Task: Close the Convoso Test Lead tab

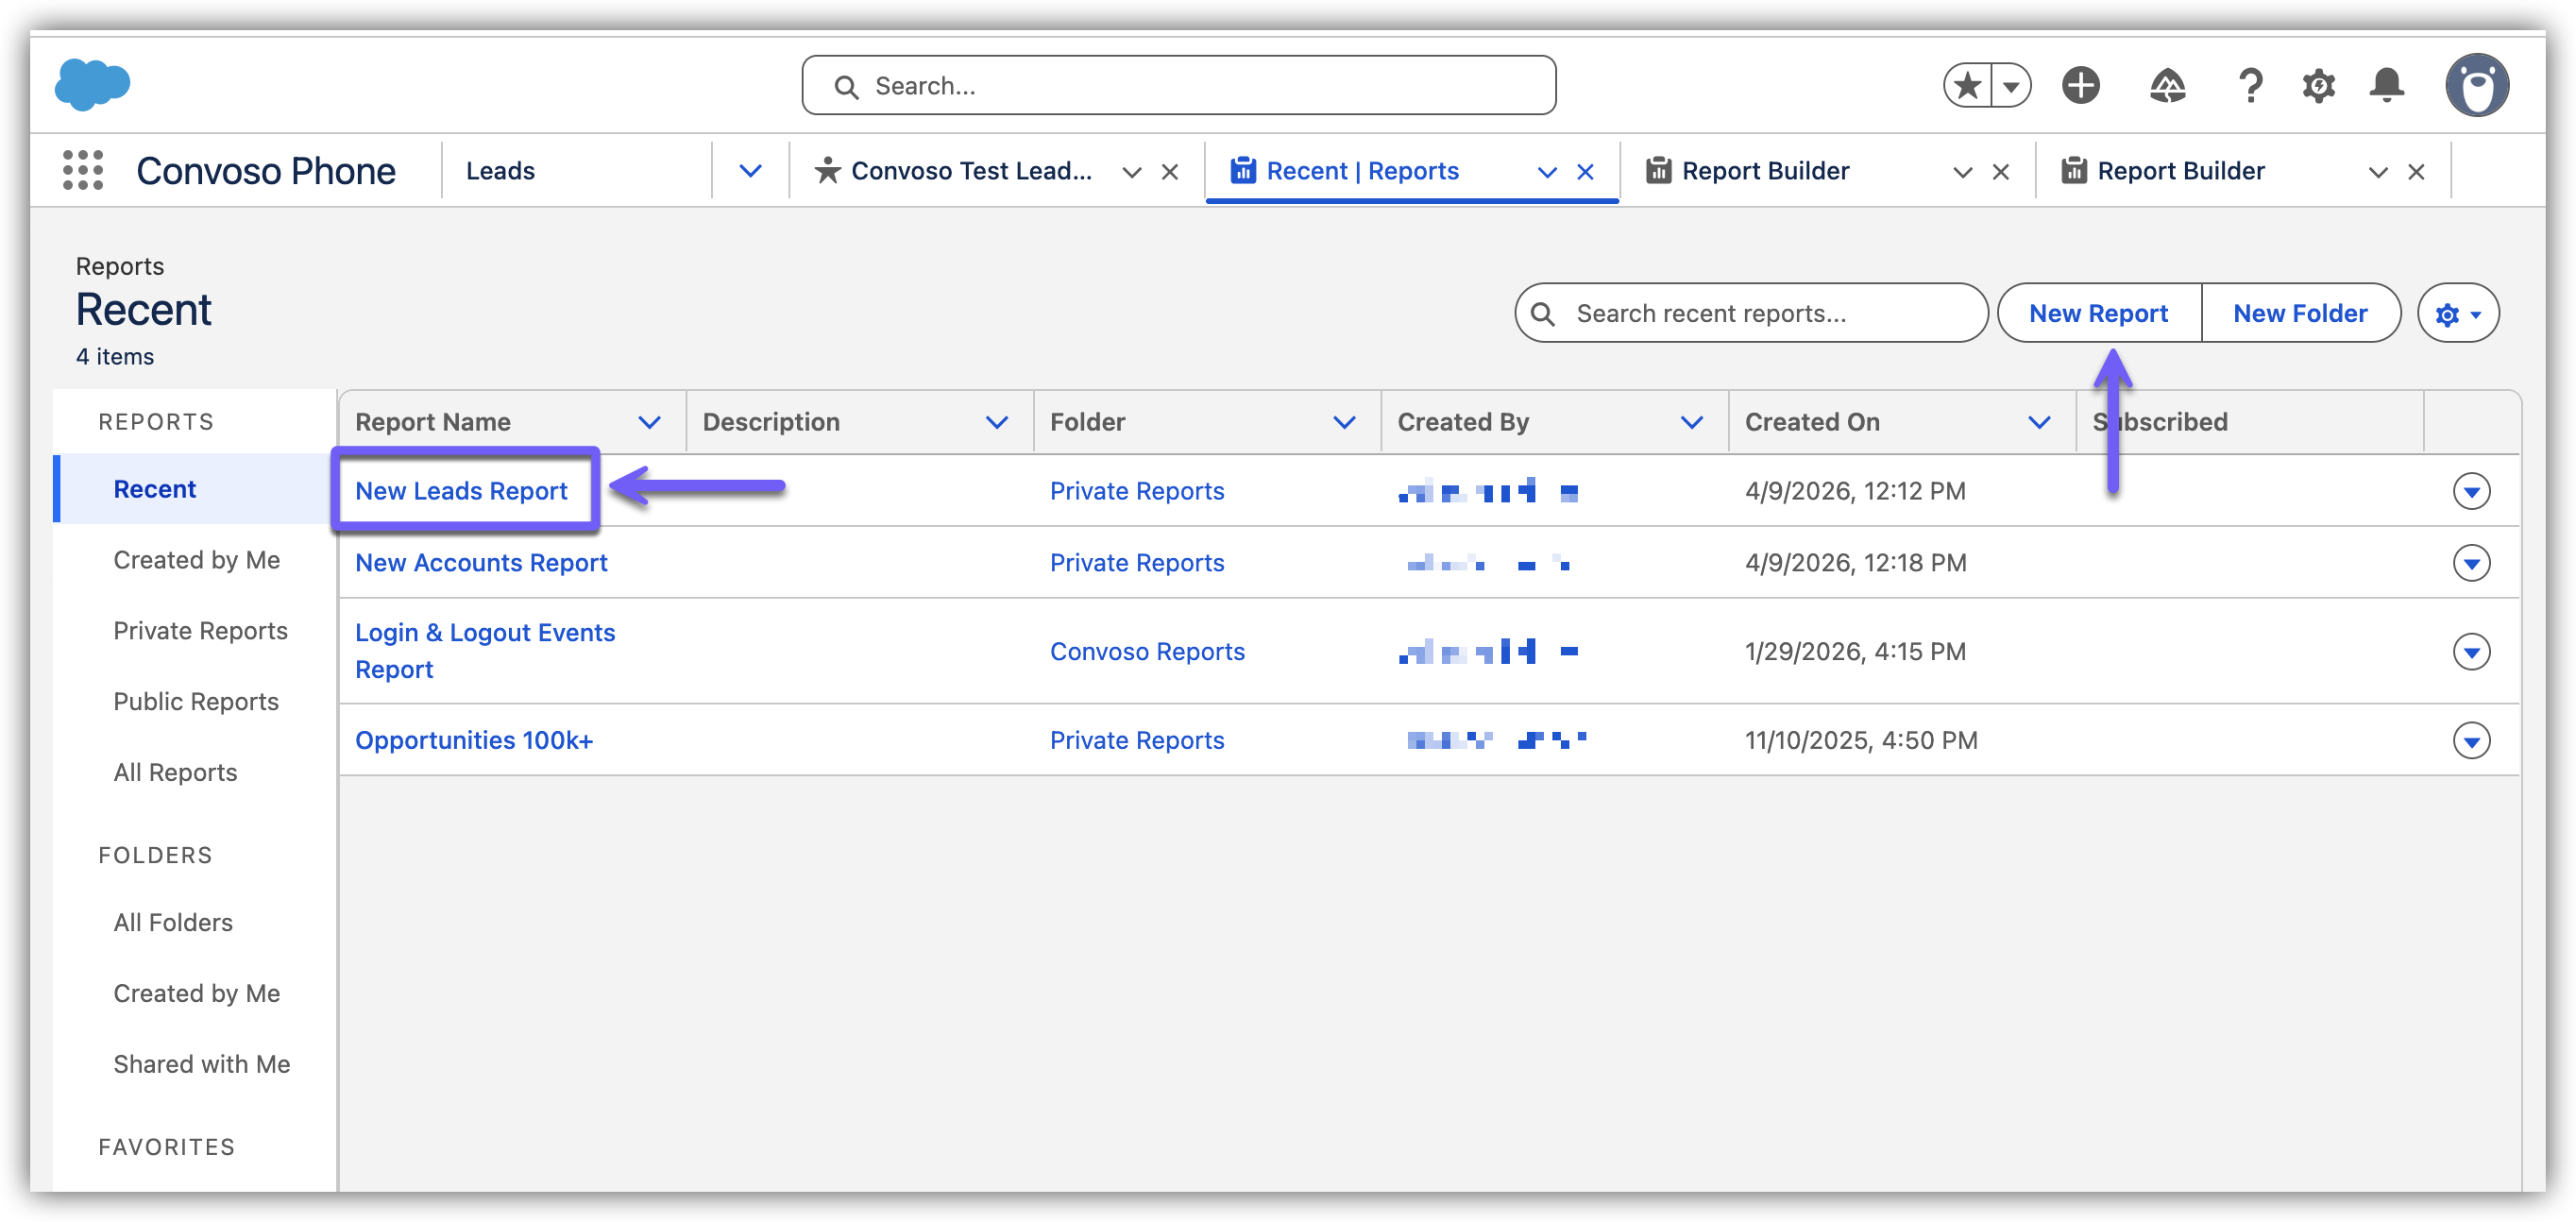Action: [x=1169, y=172]
